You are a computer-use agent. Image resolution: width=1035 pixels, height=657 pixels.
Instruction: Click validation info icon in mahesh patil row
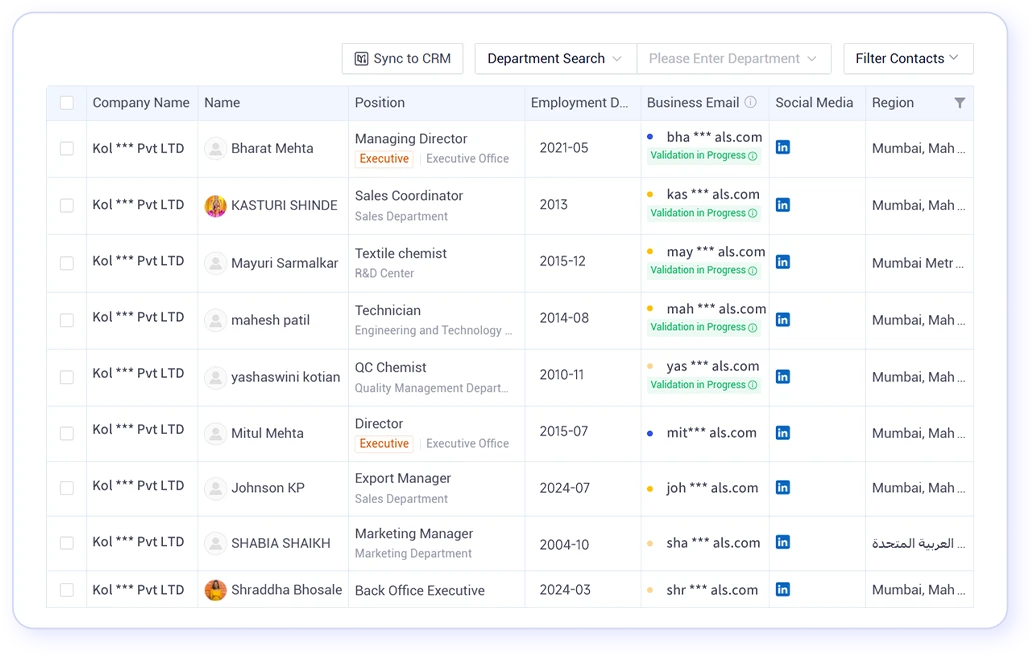[x=752, y=328]
